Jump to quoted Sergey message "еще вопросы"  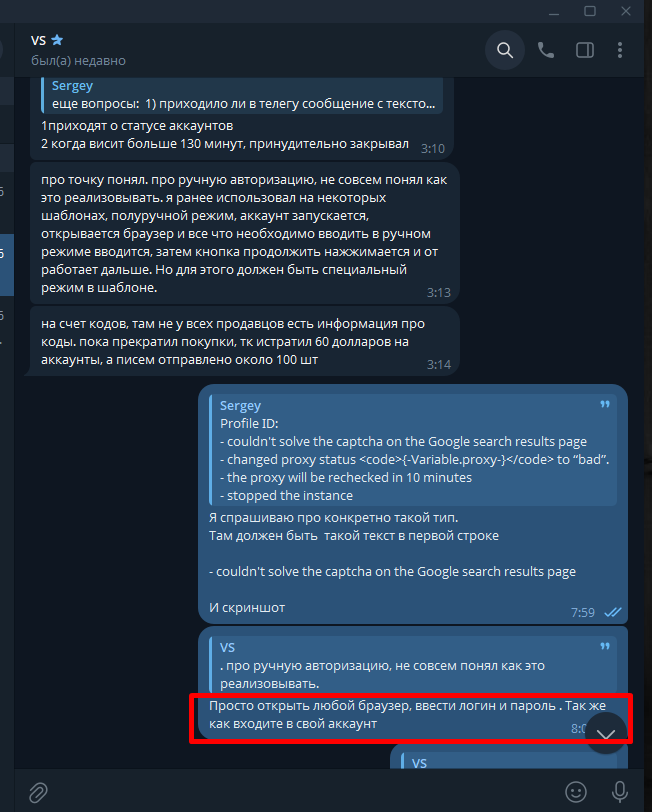242,95
